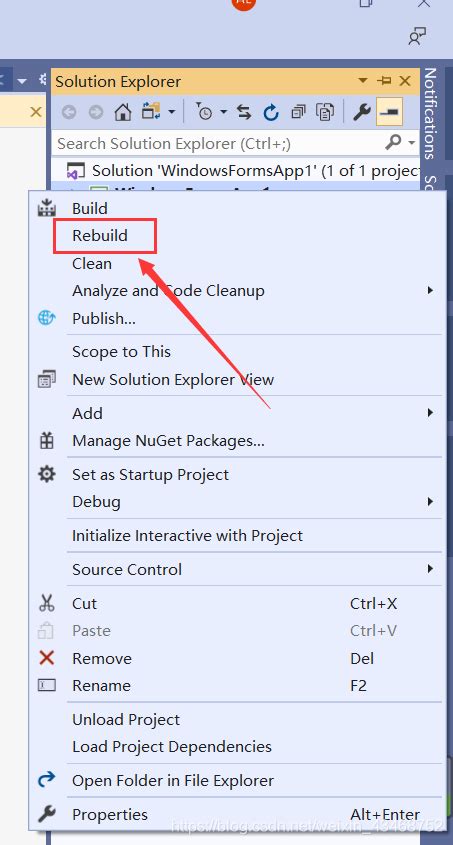Image resolution: width=453 pixels, height=845 pixels.
Task: Toggle the Preview Selected Items button
Action: (389, 112)
